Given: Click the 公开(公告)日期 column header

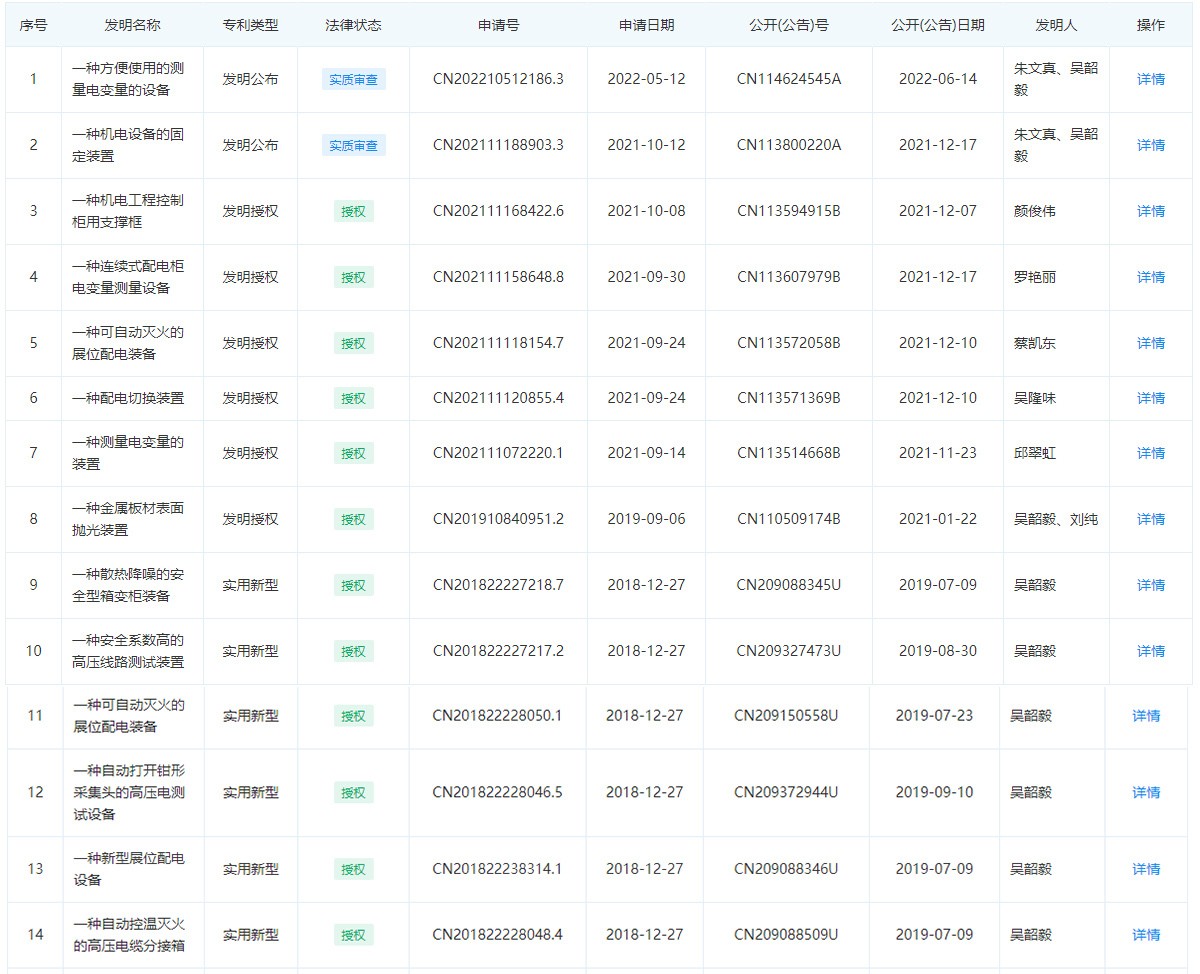Looking at the screenshot, I should pos(937,25).
